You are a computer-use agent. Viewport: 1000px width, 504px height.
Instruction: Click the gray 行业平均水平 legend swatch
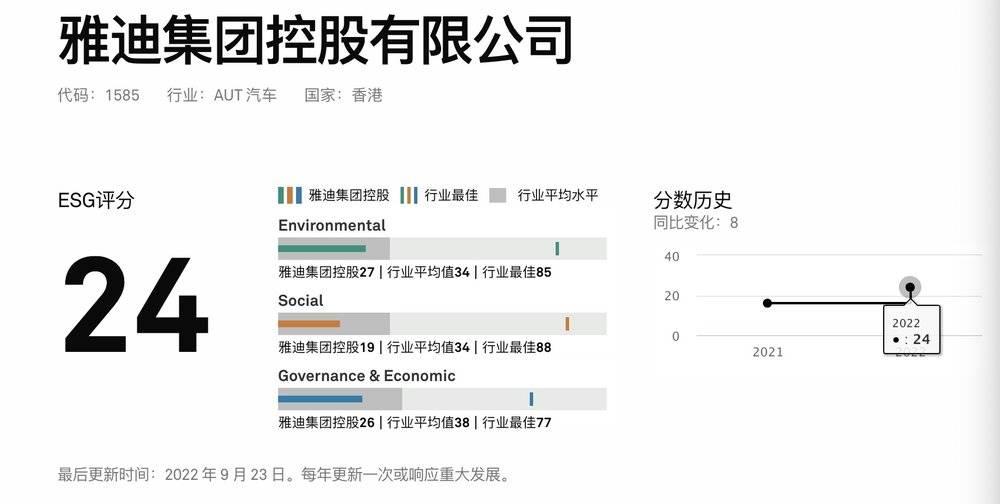pos(498,195)
